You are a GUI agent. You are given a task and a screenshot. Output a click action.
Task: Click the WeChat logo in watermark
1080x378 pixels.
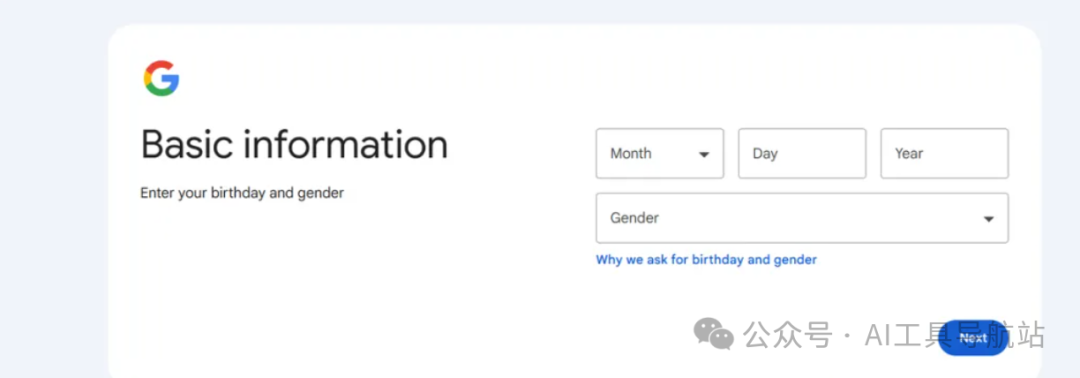point(714,334)
